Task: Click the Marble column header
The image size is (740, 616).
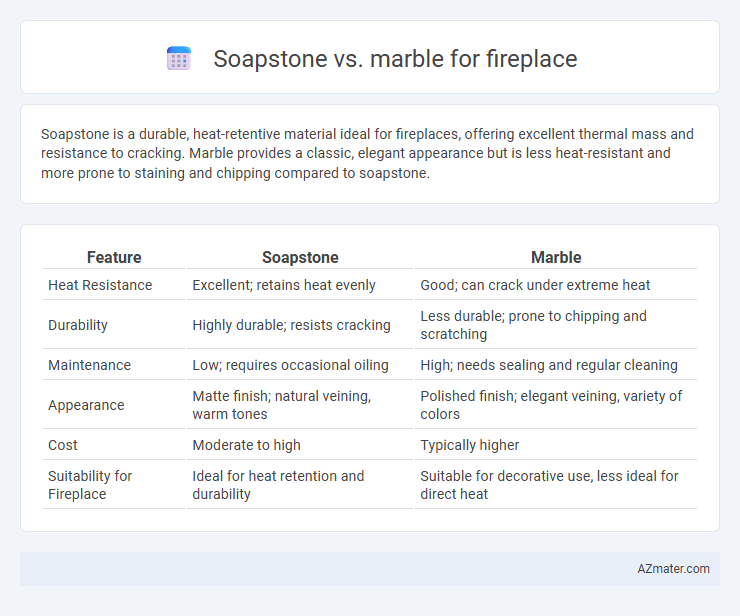Action: click(556, 257)
